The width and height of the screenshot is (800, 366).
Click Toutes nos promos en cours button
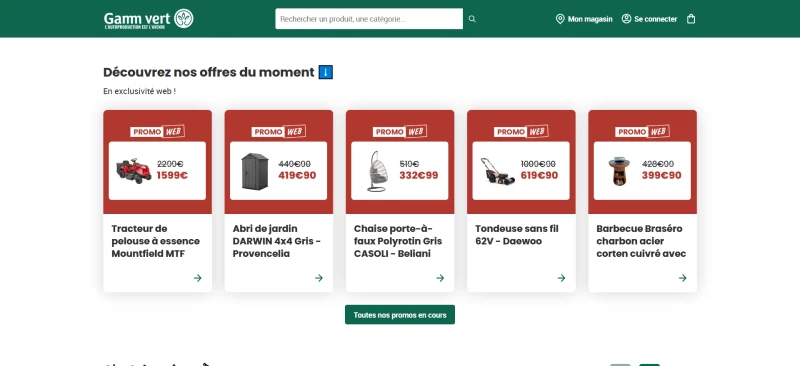tap(400, 314)
